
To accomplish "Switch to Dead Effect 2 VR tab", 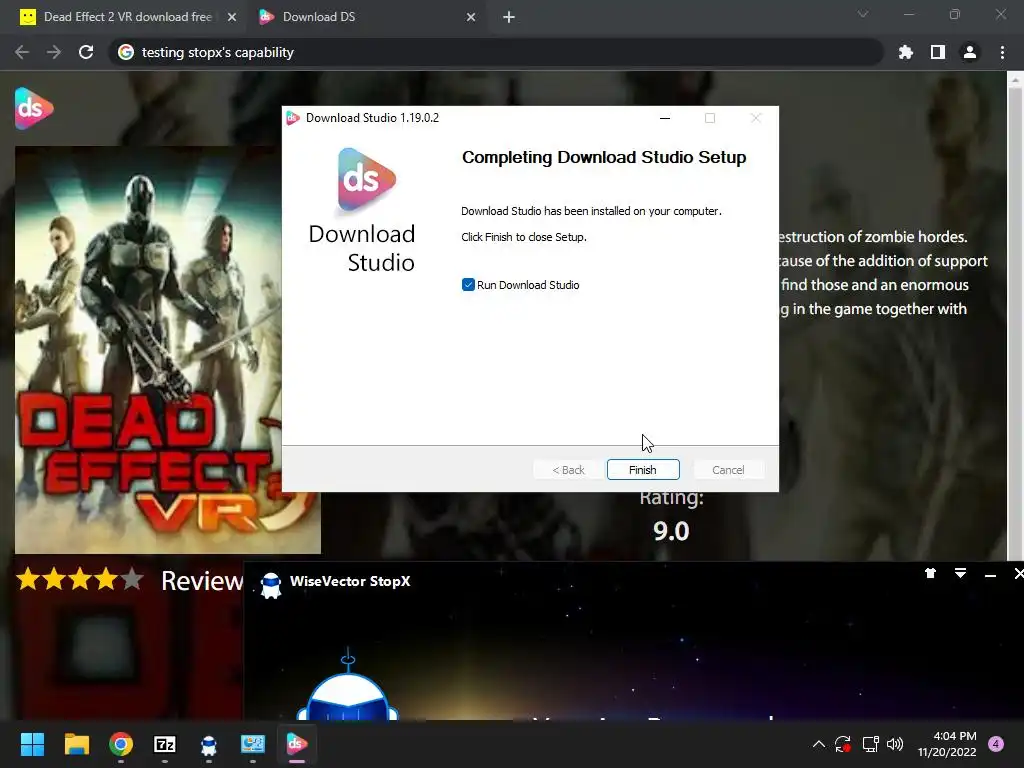I will click(x=127, y=17).
